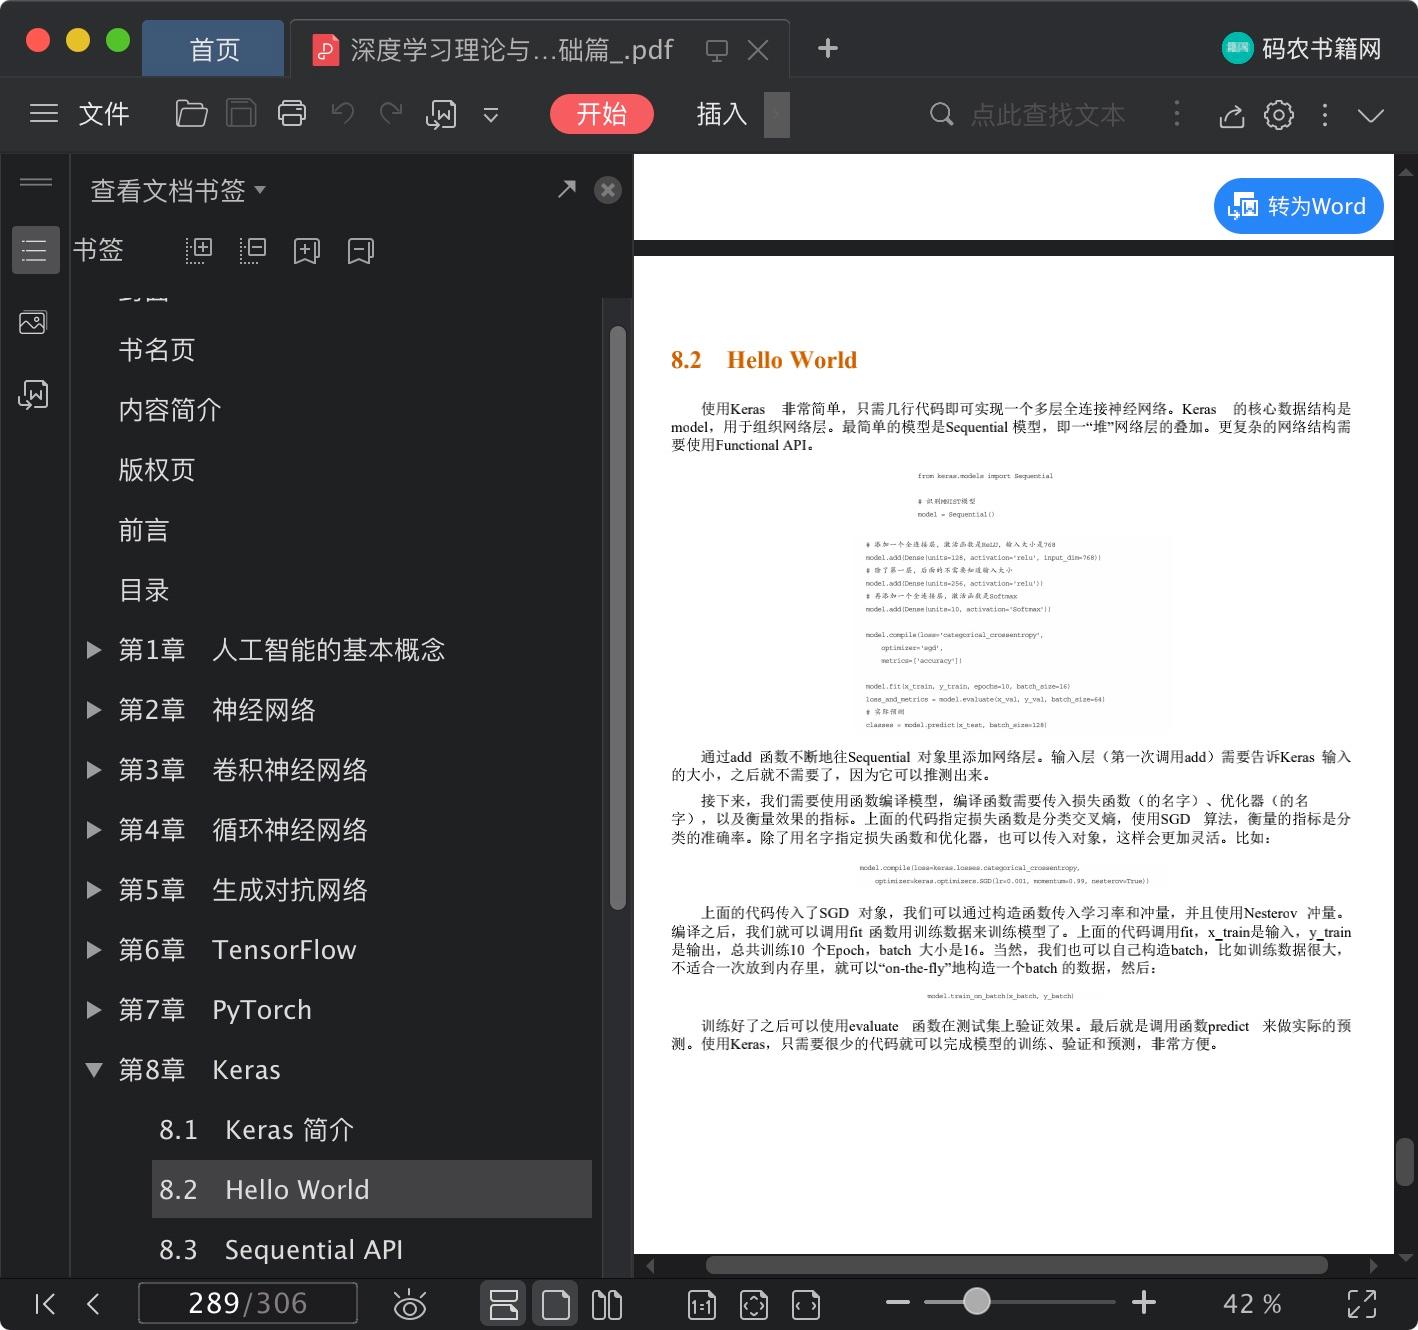
Task: Open the 书名页 bookmark
Action: point(157,350)
